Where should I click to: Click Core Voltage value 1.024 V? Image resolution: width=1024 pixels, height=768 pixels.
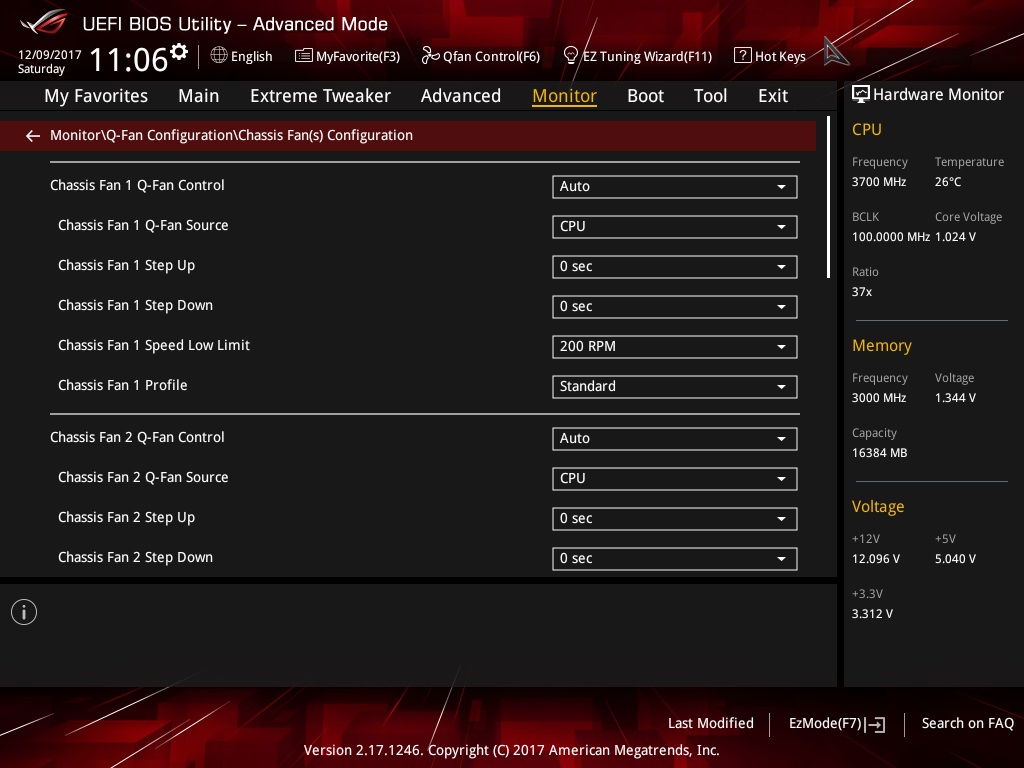pos(955,236)
